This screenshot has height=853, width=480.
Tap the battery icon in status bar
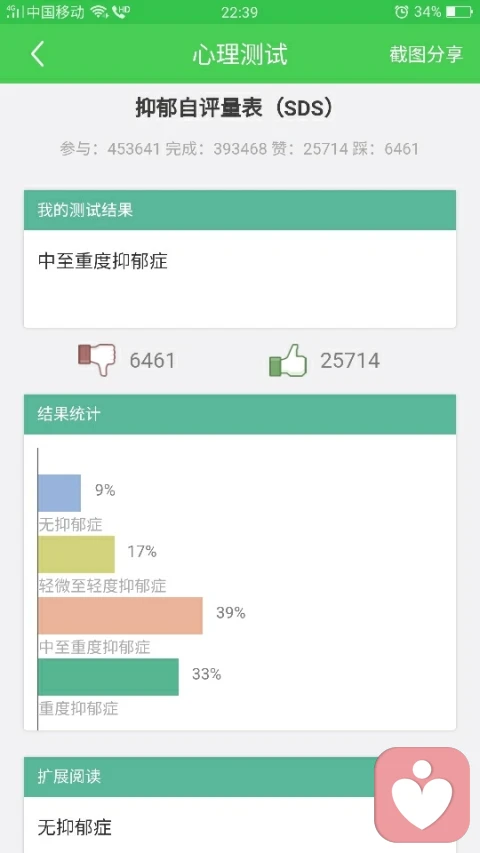(458, 11)
